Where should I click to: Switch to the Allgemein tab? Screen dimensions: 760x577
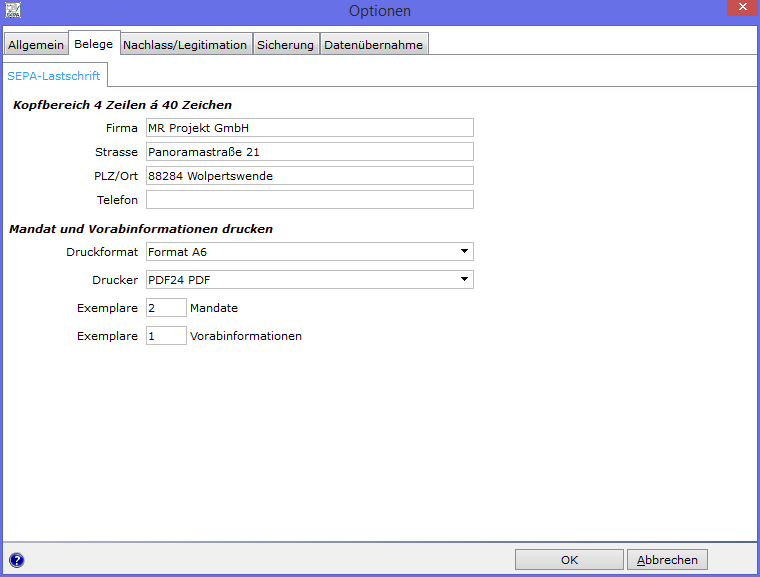(x=36, y=45)
